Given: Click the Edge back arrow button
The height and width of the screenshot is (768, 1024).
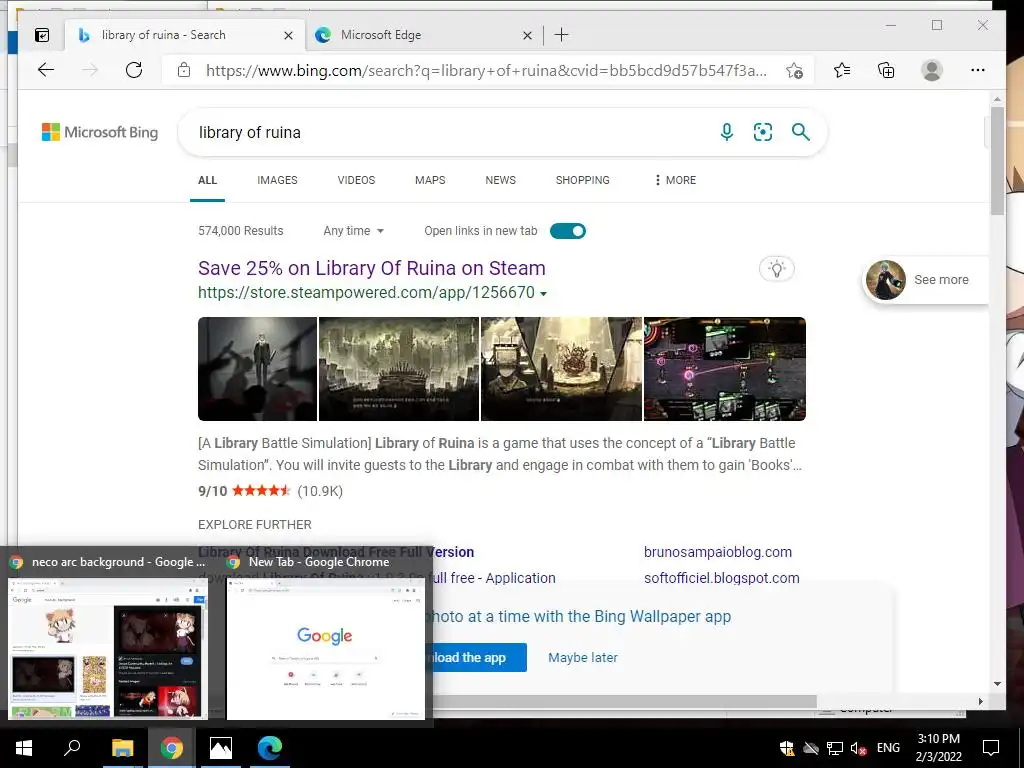Looking at the screenshot, I should coord(46,70).
